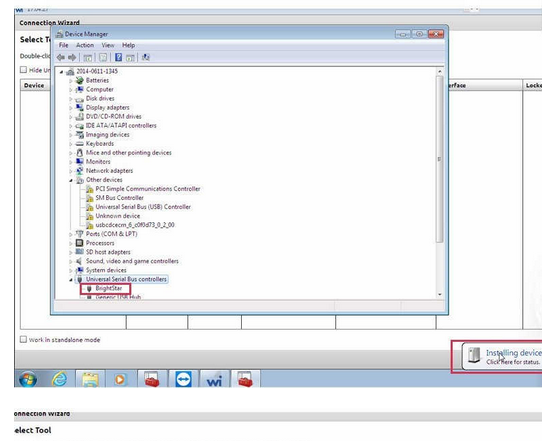Select Universal Serial Bus (USB) Controller entry
The image size is (542, 441).
tap(143, 207)
